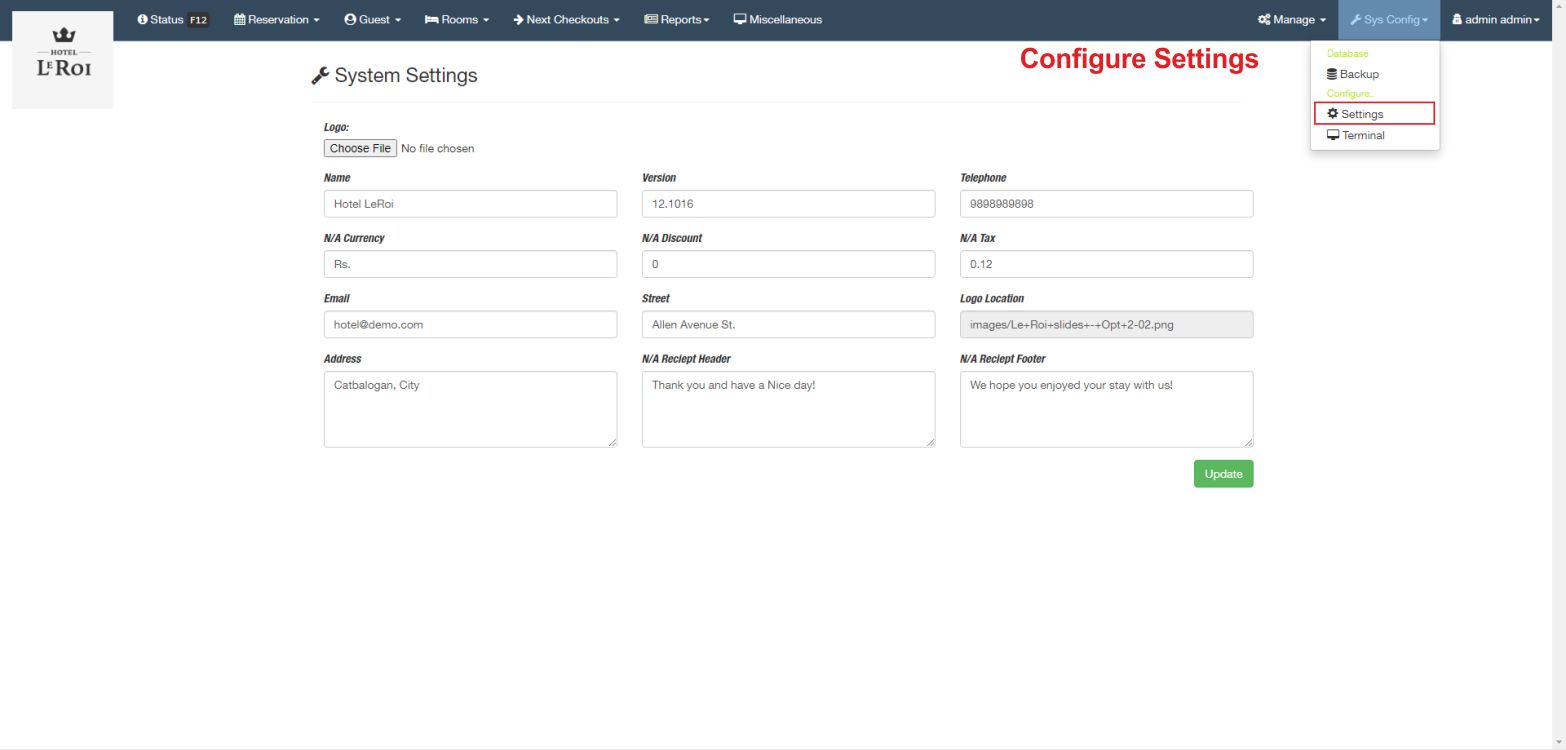Click the "Configure.." header in the dropdown
Viewport: 1566px width, 750px height.
tap(1349, 94)
